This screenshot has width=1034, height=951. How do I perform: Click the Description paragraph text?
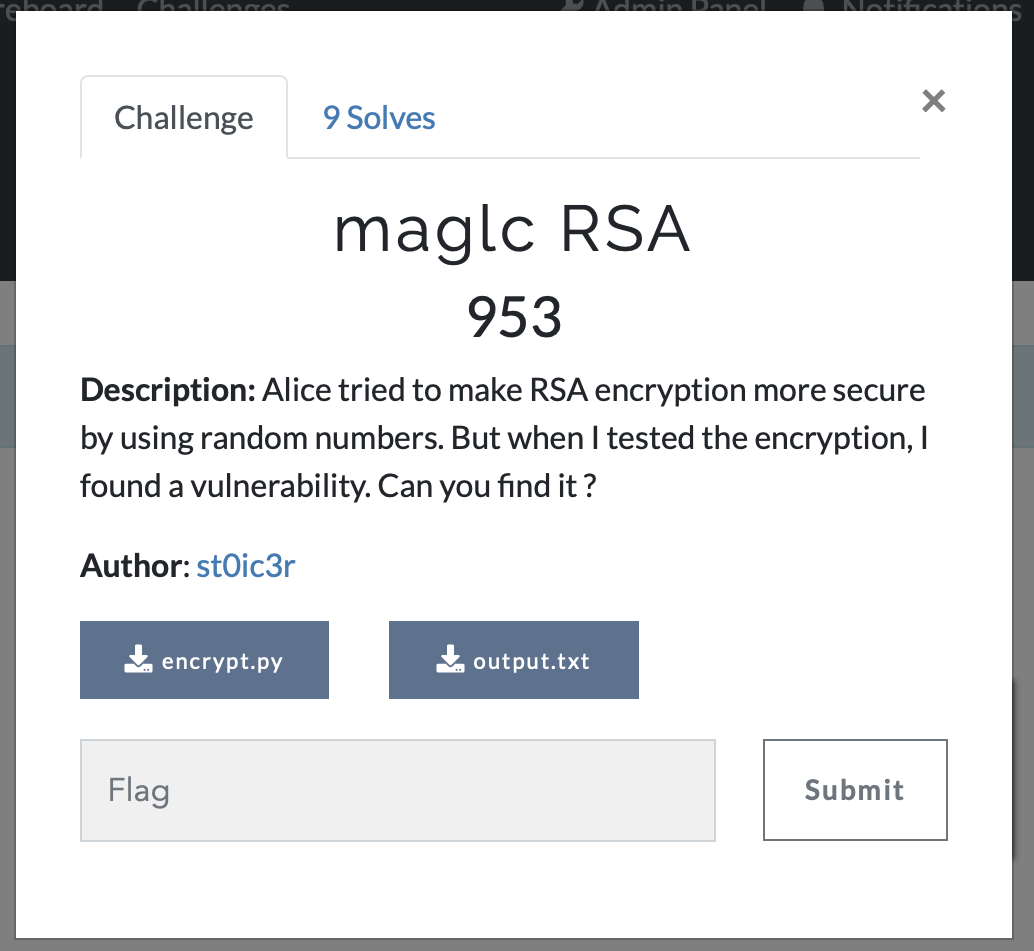[504, 438]
